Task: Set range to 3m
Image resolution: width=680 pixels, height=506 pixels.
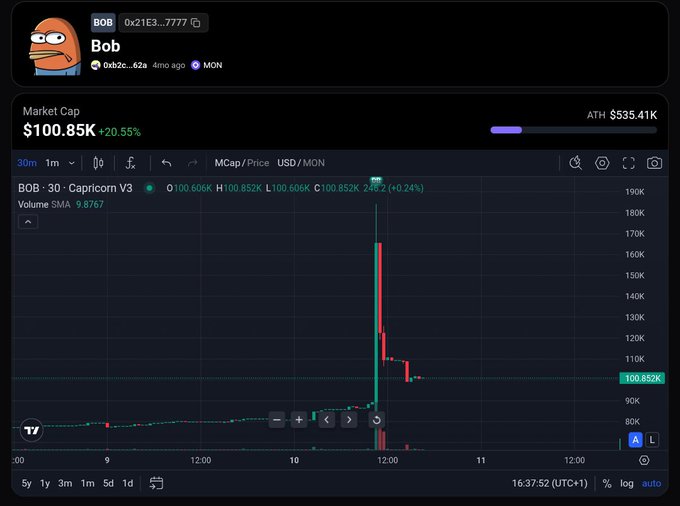Action: tap(65, 483)
